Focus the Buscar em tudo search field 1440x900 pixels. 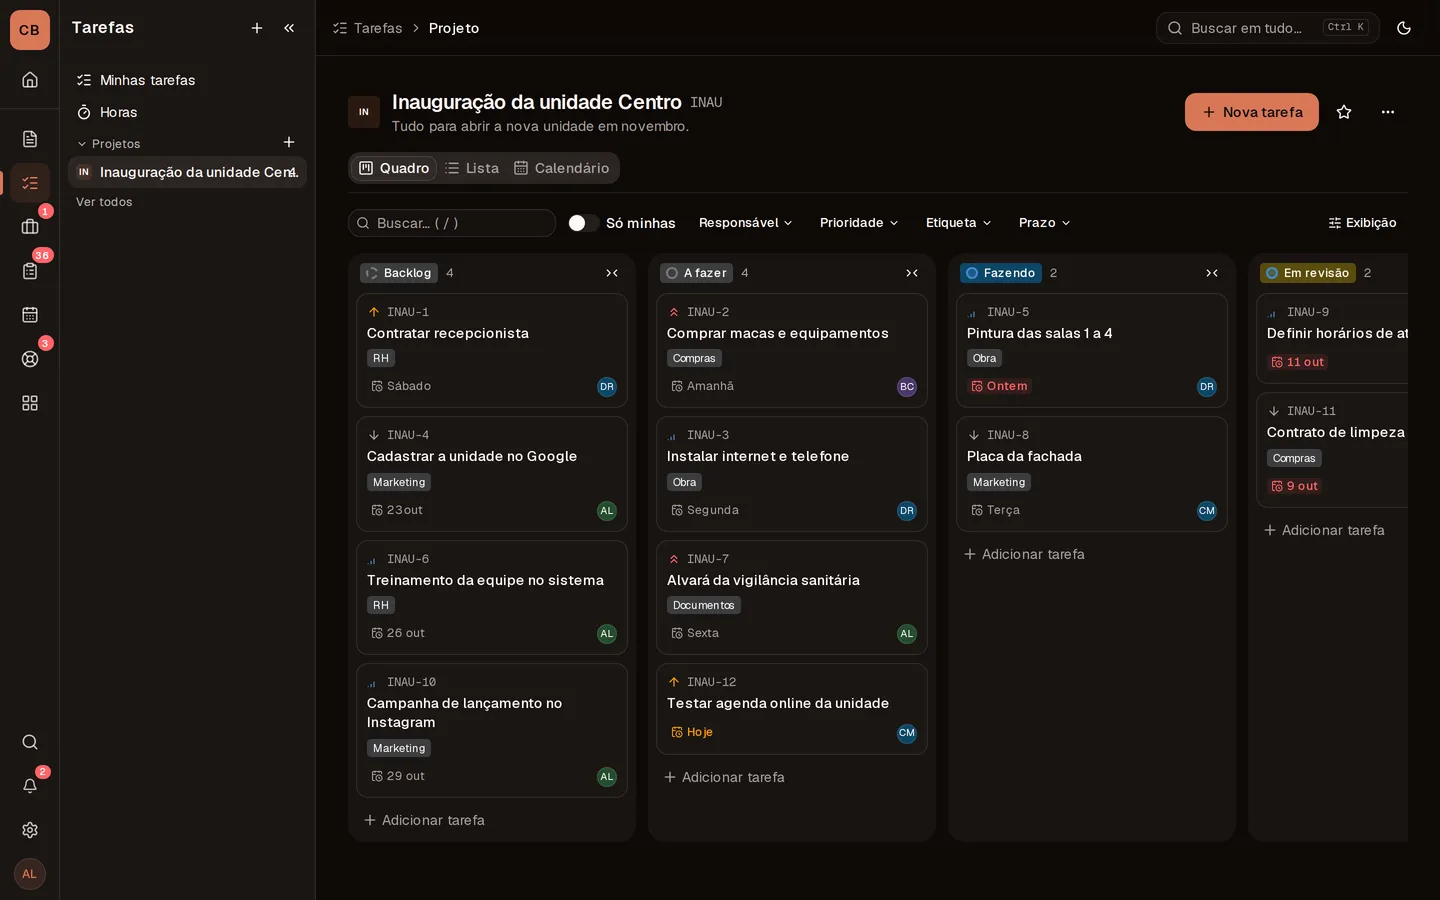pos(1268,28)
